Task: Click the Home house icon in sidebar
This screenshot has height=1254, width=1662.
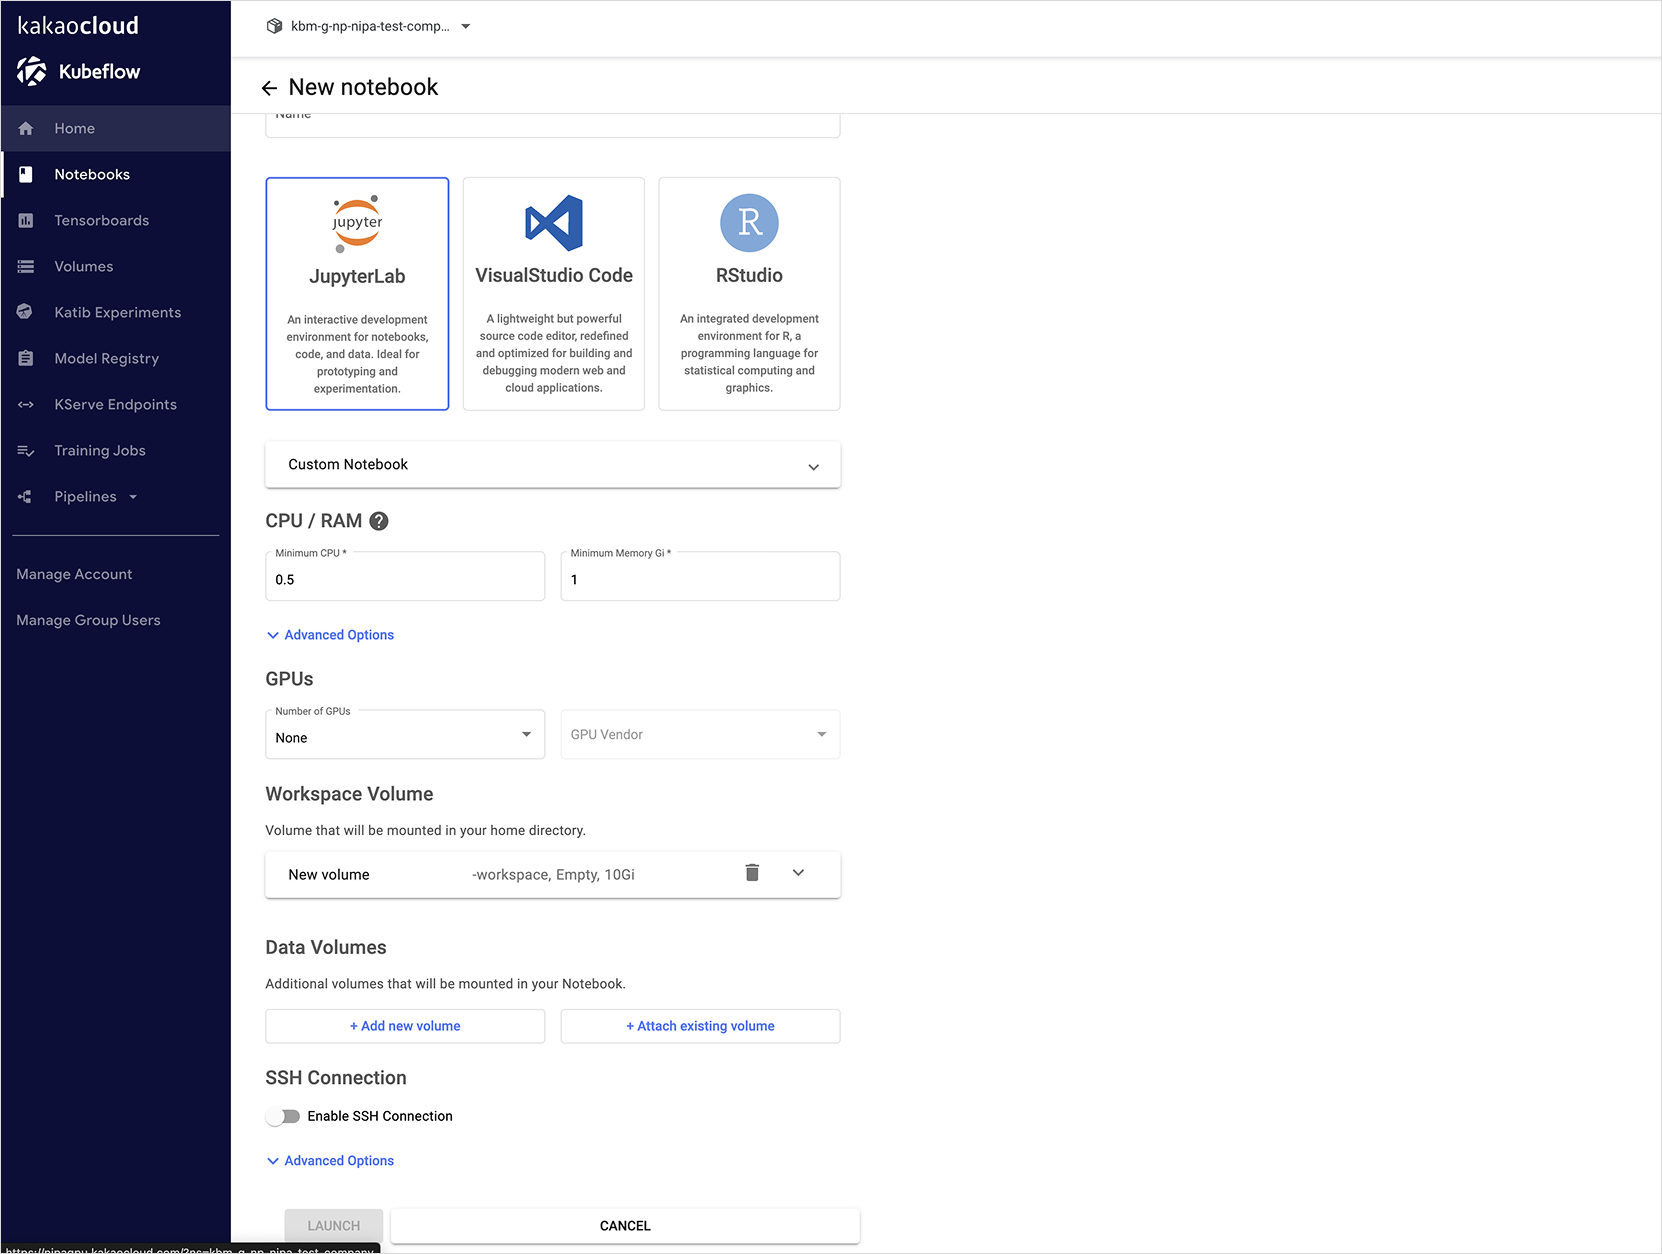Action: click(x=26, y=128)
